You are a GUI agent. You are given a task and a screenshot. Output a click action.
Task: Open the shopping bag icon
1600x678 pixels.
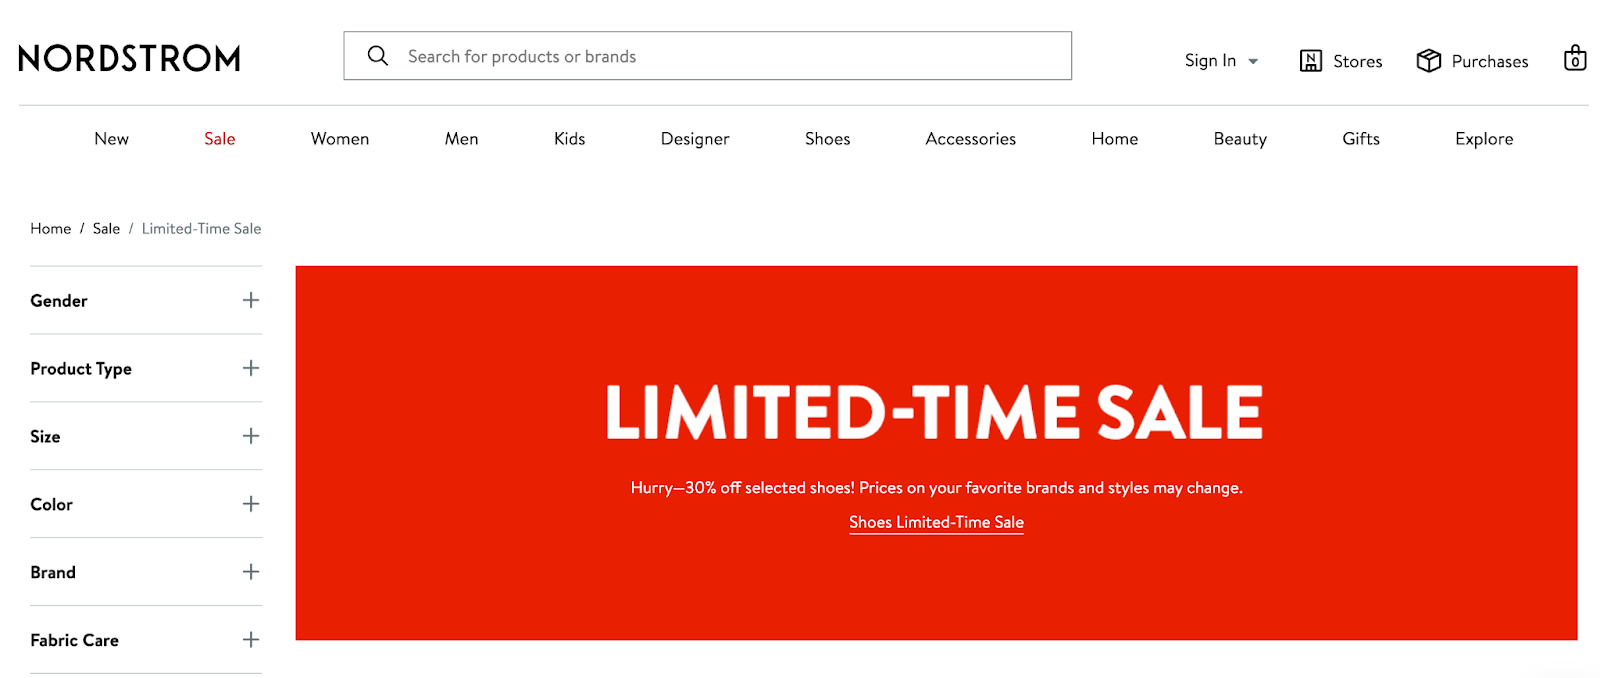click(1574, 58)
